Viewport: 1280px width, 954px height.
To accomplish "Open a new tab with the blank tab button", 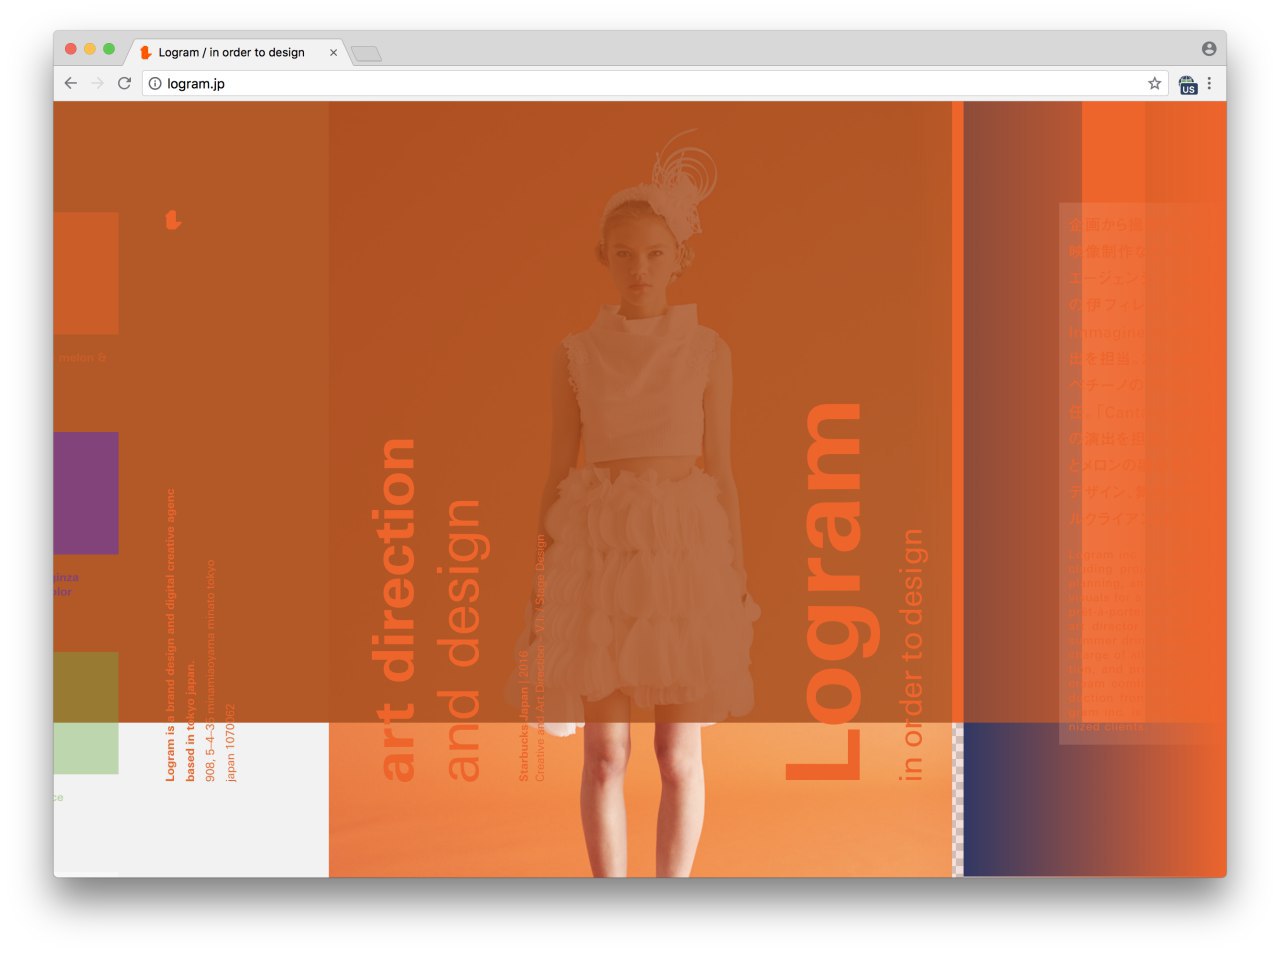I will pyautogui.click(x=366, y=53).
